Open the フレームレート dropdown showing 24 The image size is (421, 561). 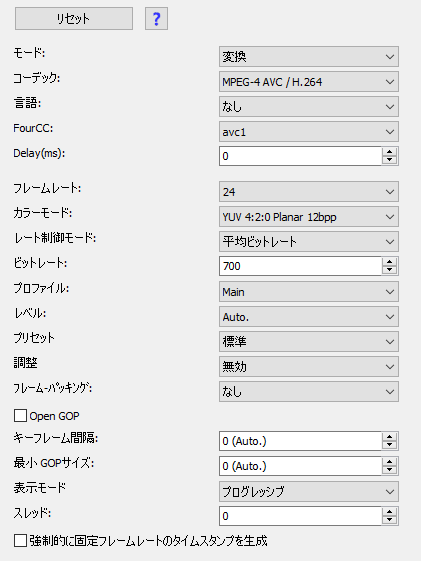coord(309,191)
